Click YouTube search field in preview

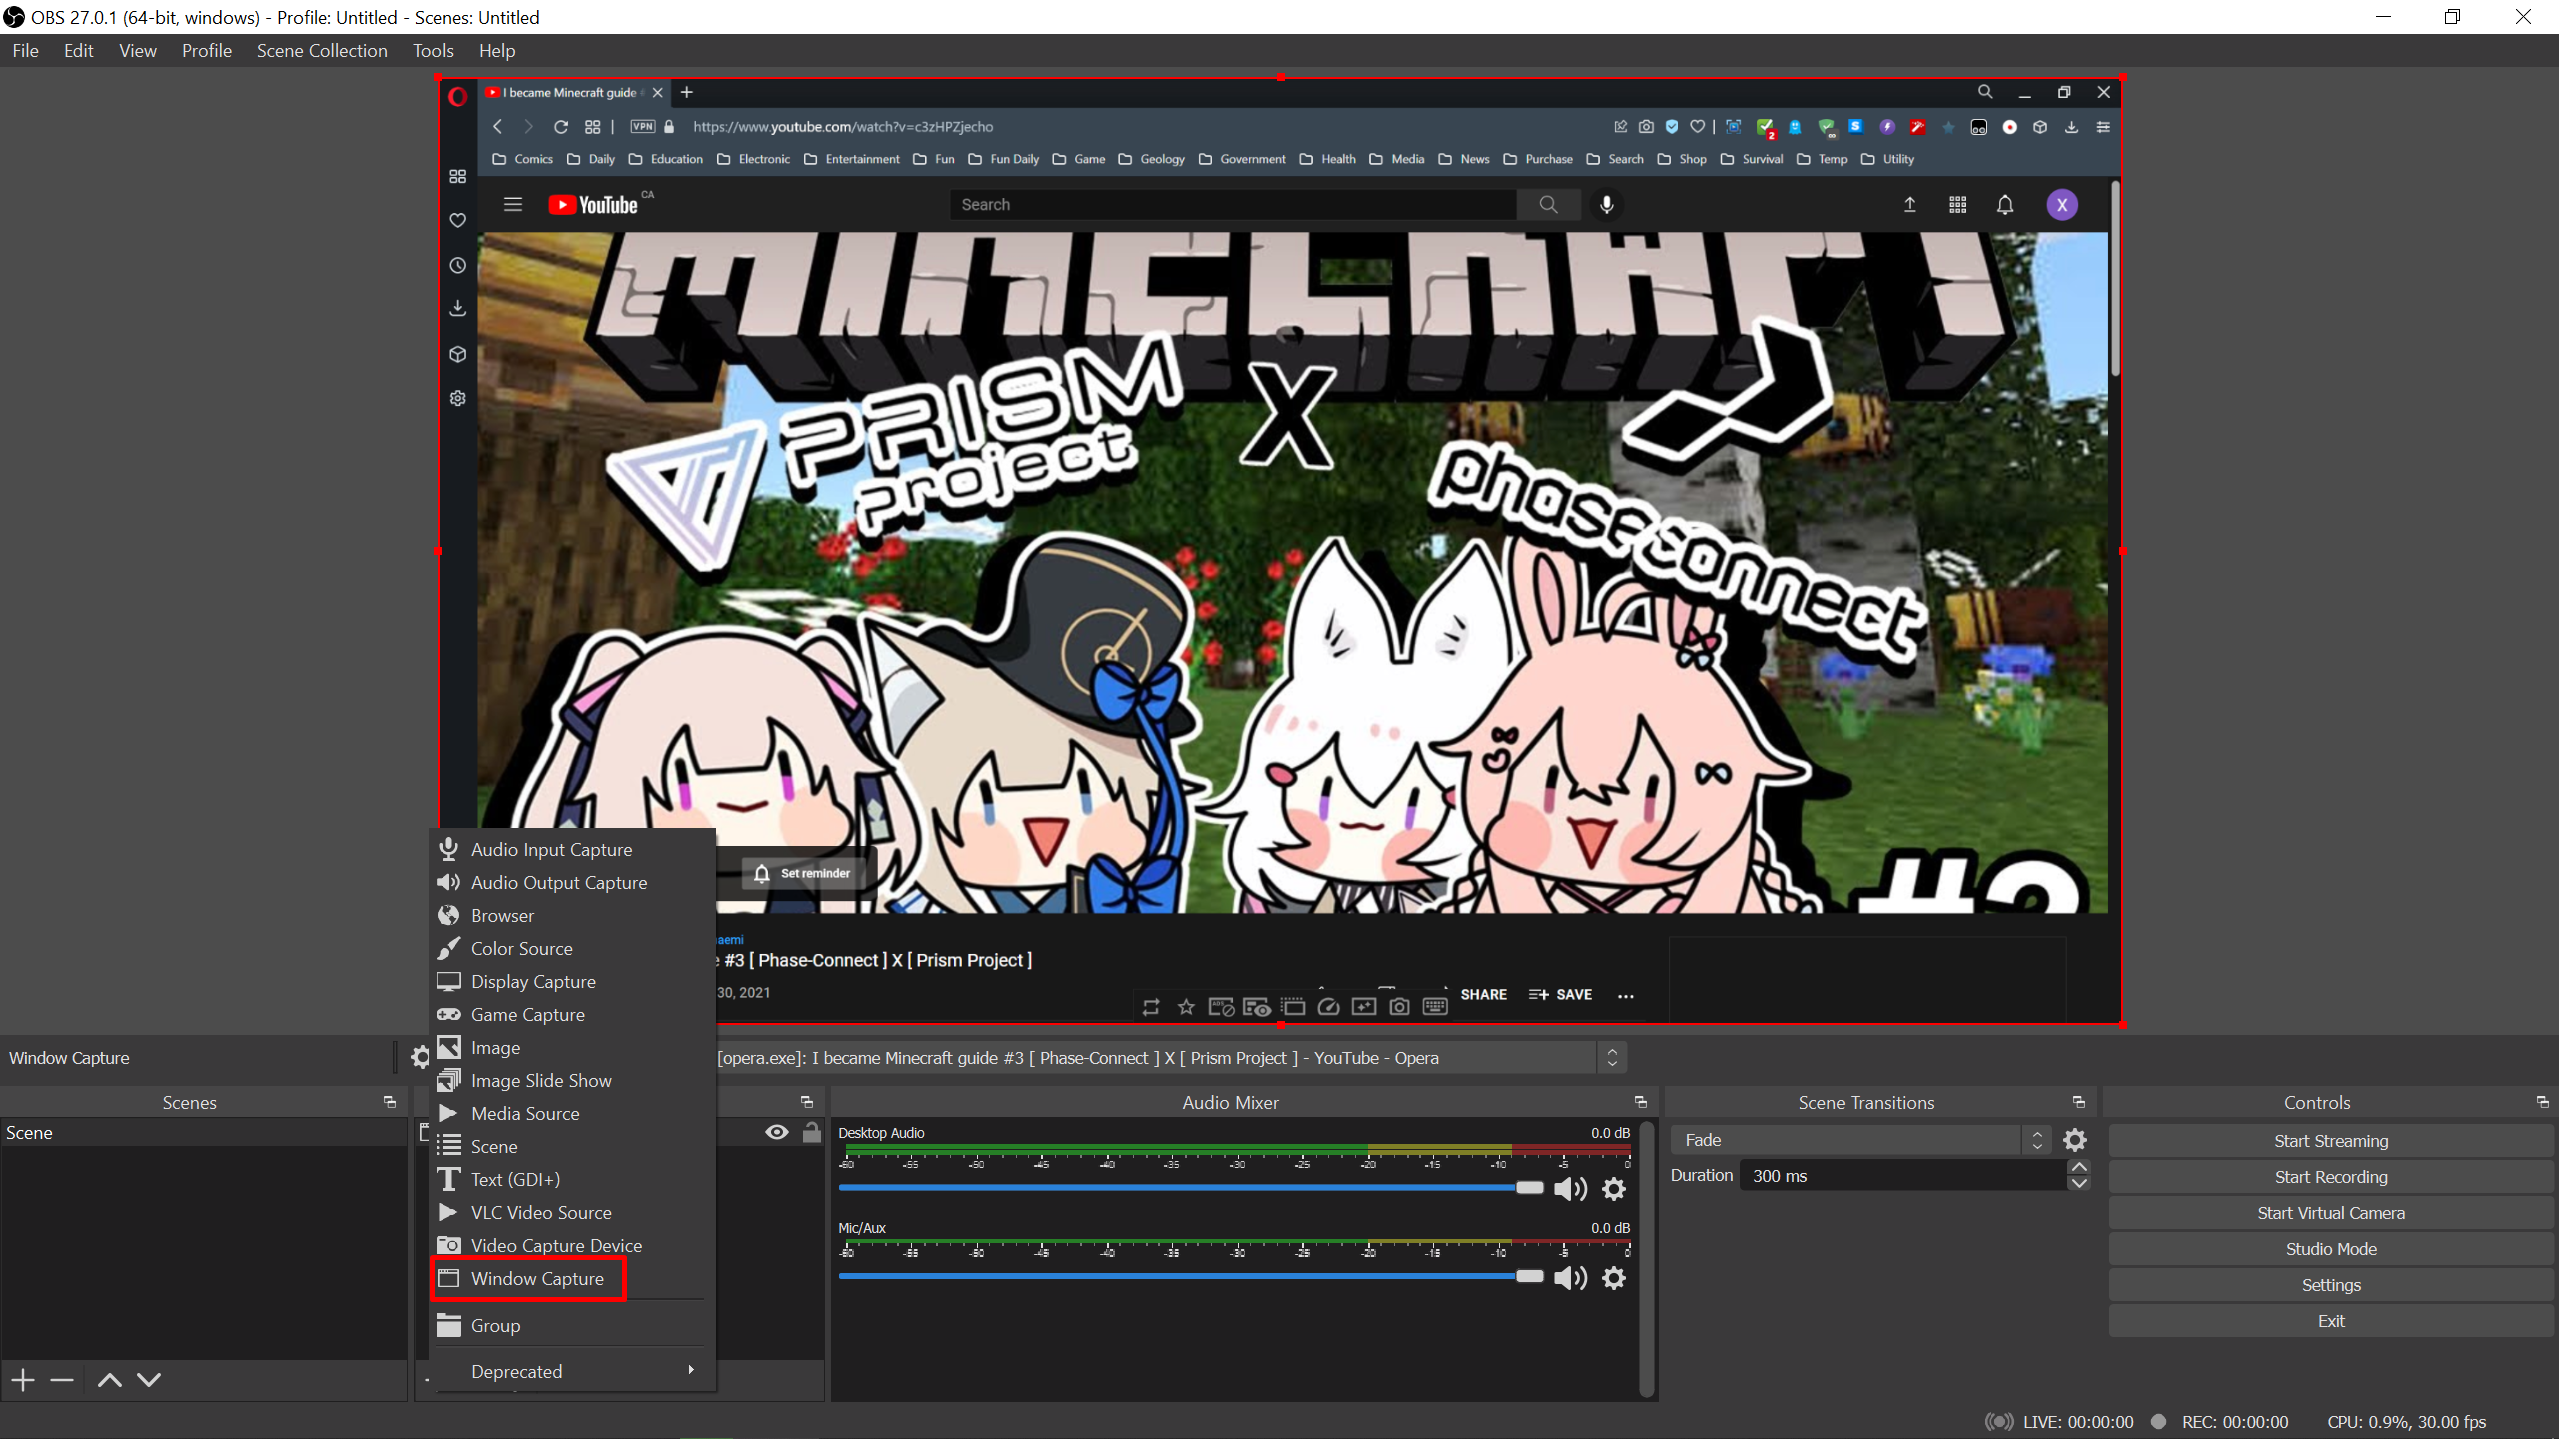point(1232,204)
